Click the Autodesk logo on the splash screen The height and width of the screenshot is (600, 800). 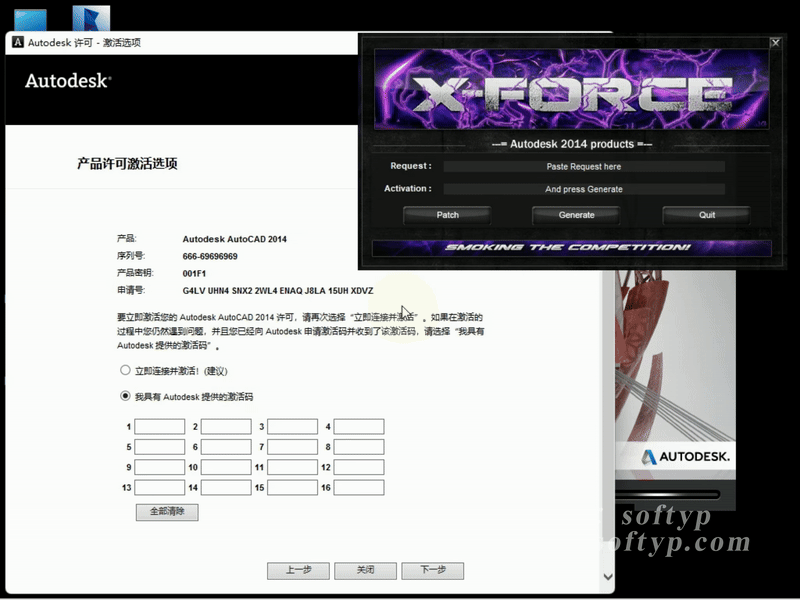(685, 456)
